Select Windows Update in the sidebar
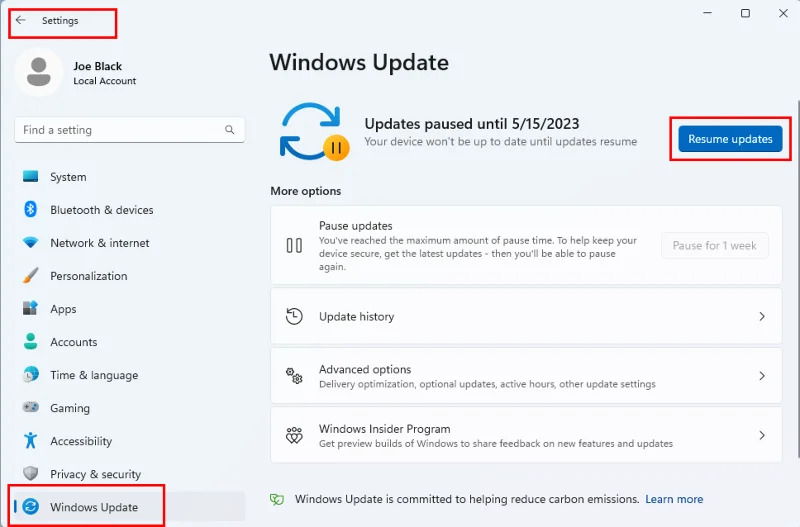Viewport: 800px width, 527px height. tap(93, 507)
